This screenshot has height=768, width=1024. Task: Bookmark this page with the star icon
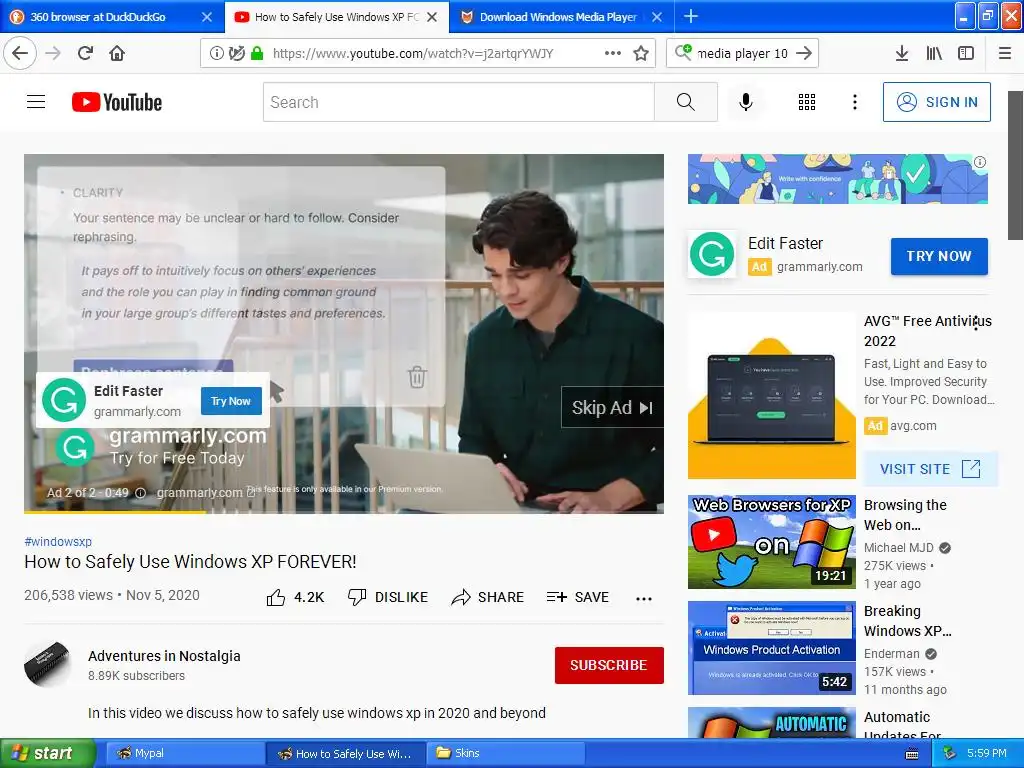coord(641,54)
